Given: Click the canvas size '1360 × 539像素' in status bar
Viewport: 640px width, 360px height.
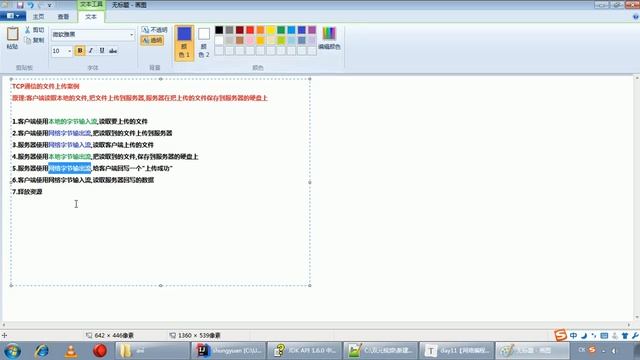Looking at the screenshot, I should click(199, 335).
